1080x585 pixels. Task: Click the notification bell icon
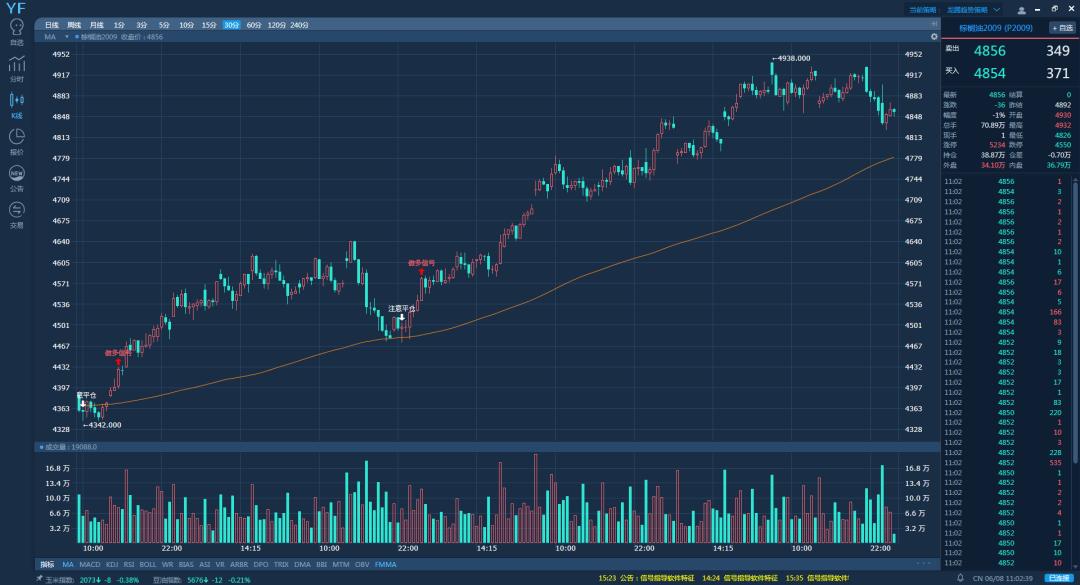[960, 577]
